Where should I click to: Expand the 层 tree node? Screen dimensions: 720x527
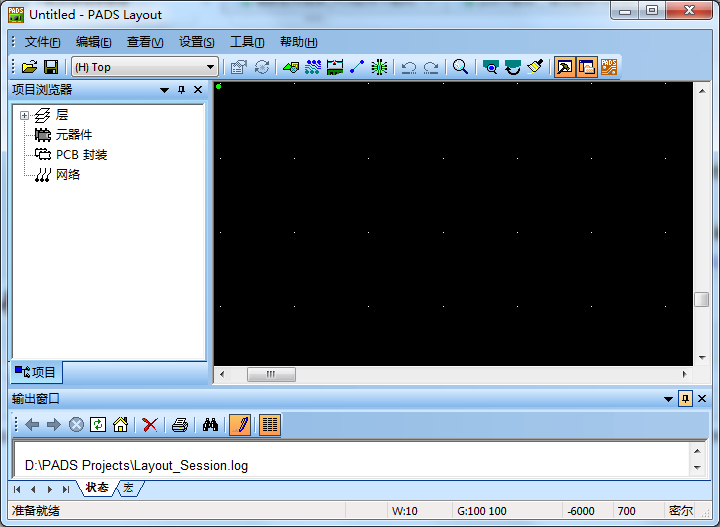(x=24, y=115)
